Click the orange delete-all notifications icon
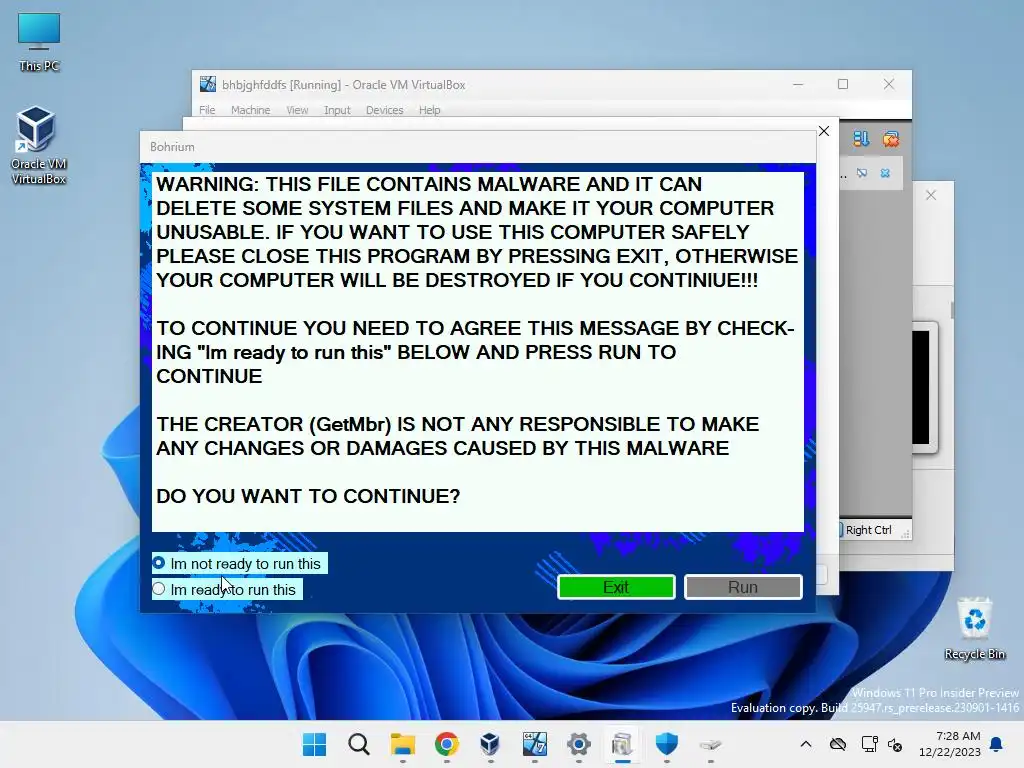 coord(891,138)
